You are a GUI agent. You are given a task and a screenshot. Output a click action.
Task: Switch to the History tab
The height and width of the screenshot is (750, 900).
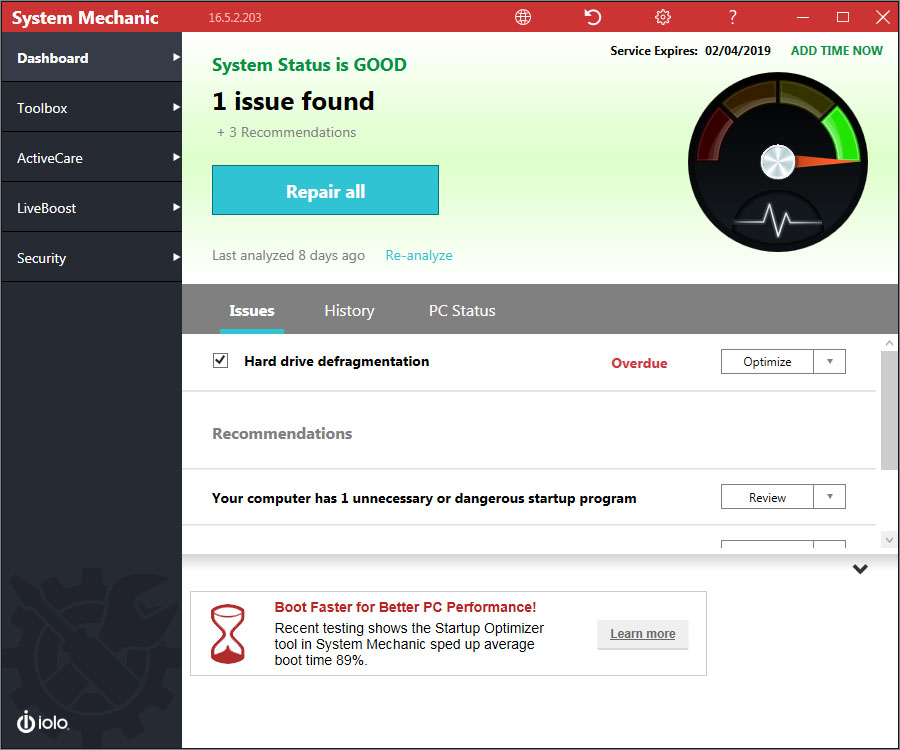[349, 310]
